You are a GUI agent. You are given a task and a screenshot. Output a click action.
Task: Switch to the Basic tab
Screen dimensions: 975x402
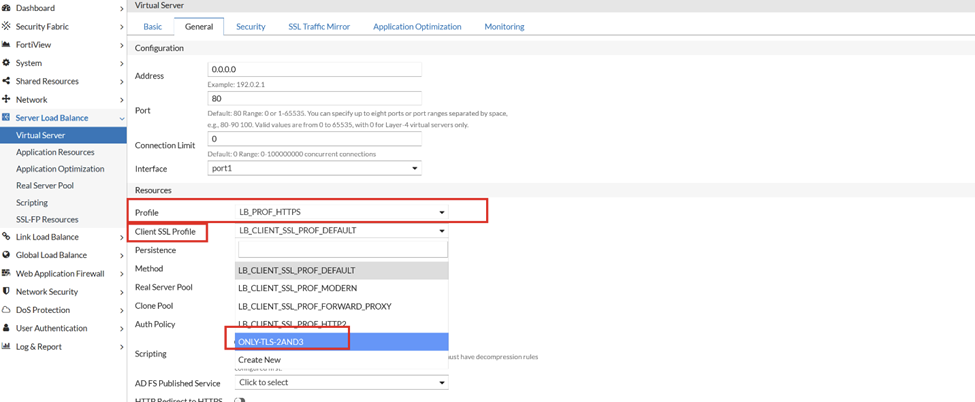point(153,27)
